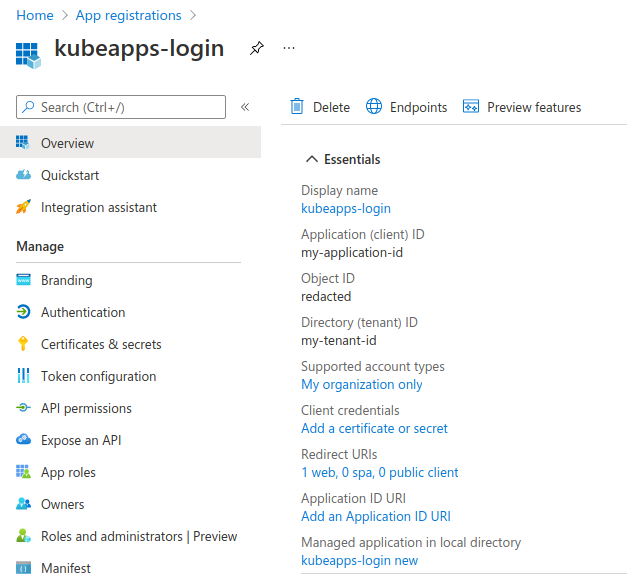Click My organization only link
The width and height of the screenshot is (627, 582).
361,384
